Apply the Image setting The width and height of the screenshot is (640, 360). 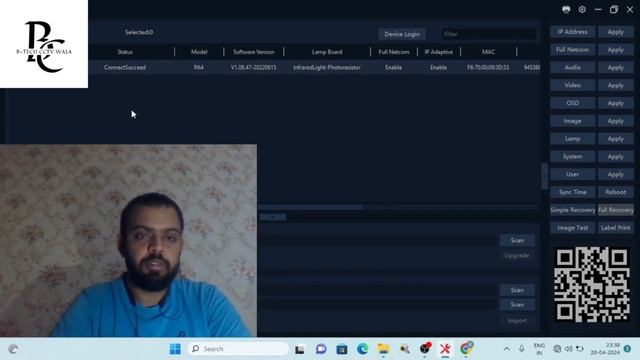click(x=616, y=121)
